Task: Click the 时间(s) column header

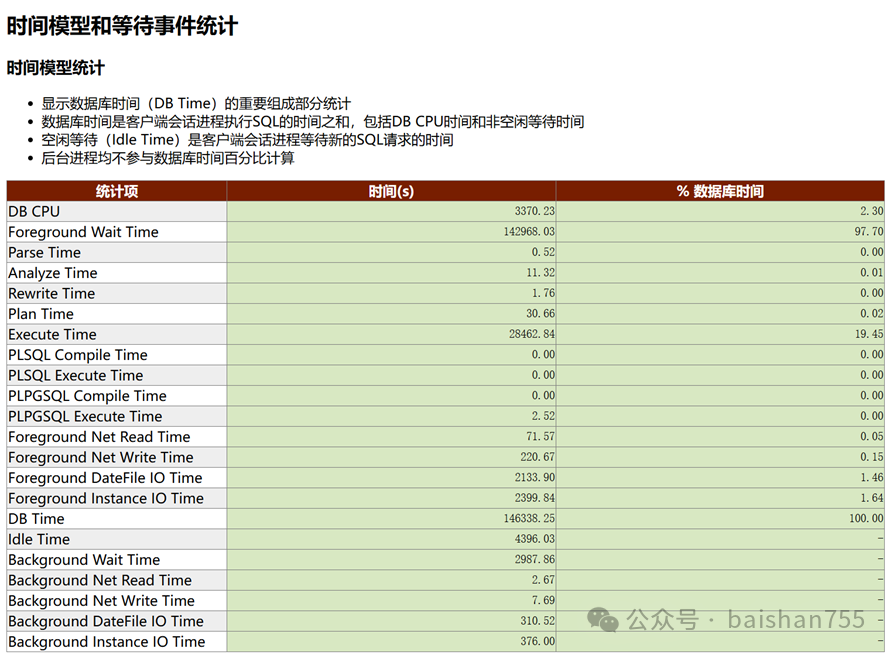Action: tap(391, 191)
